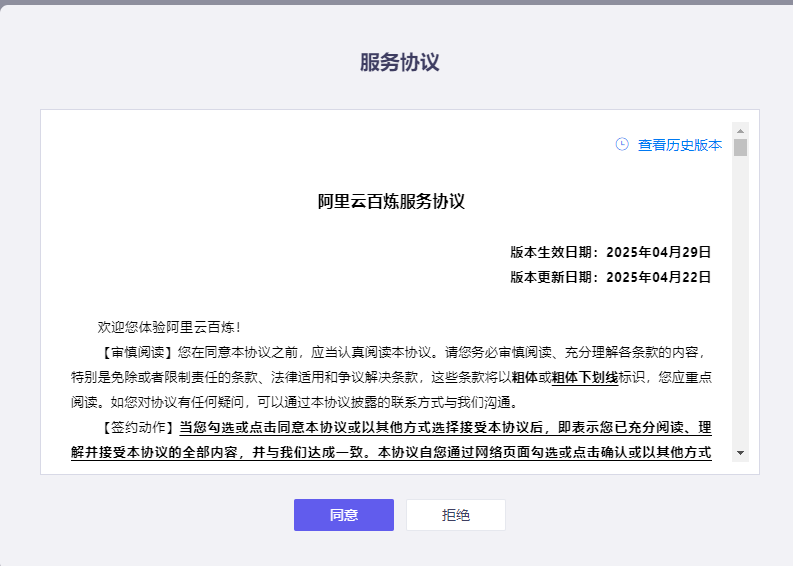Viewport: 793px width, 566px height.
Task: Click the 欢迎您体验阿里云百炼 welcome sentence
Action: click(168, 327)
